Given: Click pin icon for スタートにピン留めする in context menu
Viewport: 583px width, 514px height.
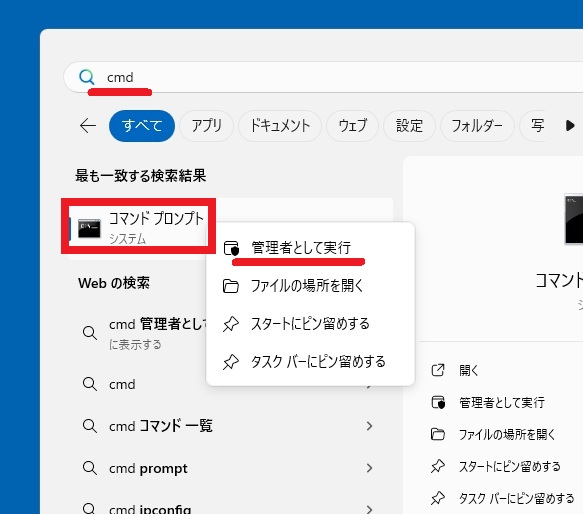Looking at the screenshot, I should (231, 324).
